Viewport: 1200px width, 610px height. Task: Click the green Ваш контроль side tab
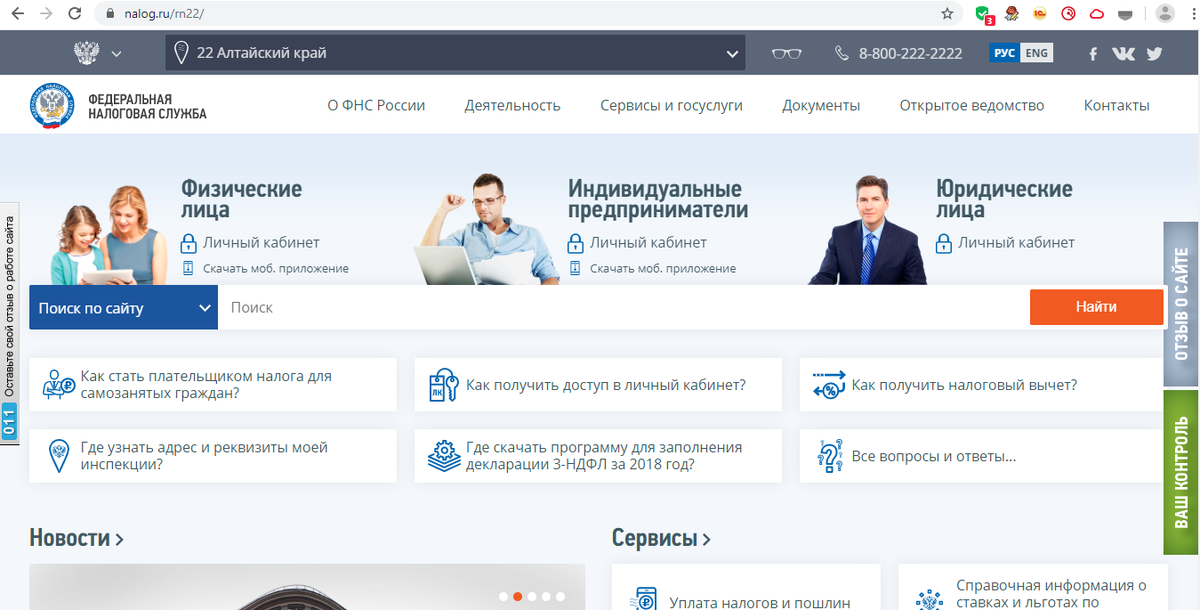(x=1181, y=472)
